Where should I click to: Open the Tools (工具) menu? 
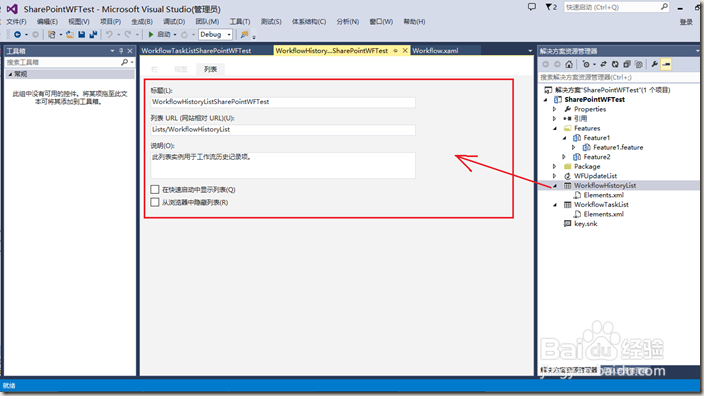[x=240, y=22]
